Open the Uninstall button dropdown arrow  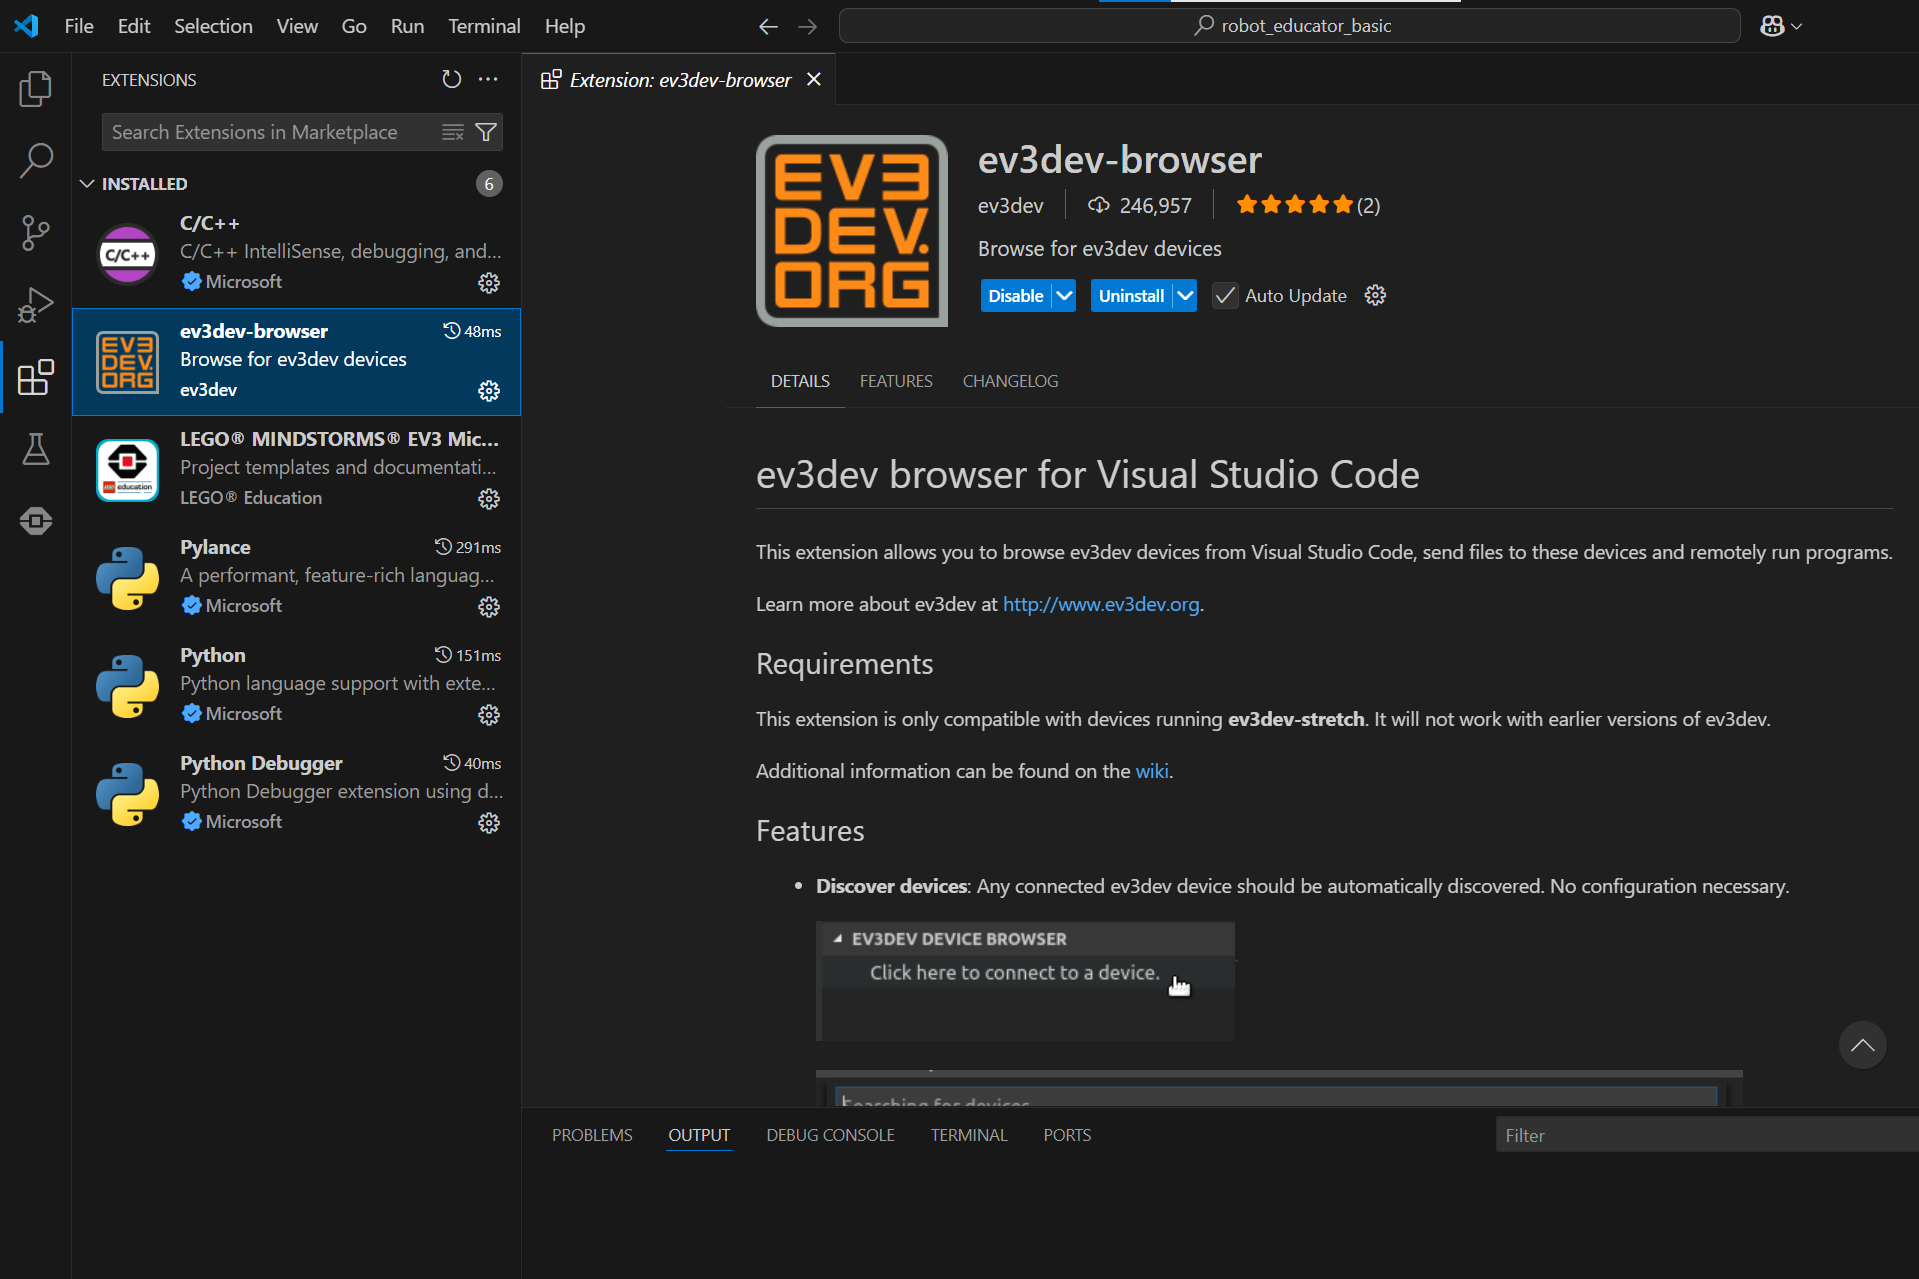click(x=1185, y=296)
